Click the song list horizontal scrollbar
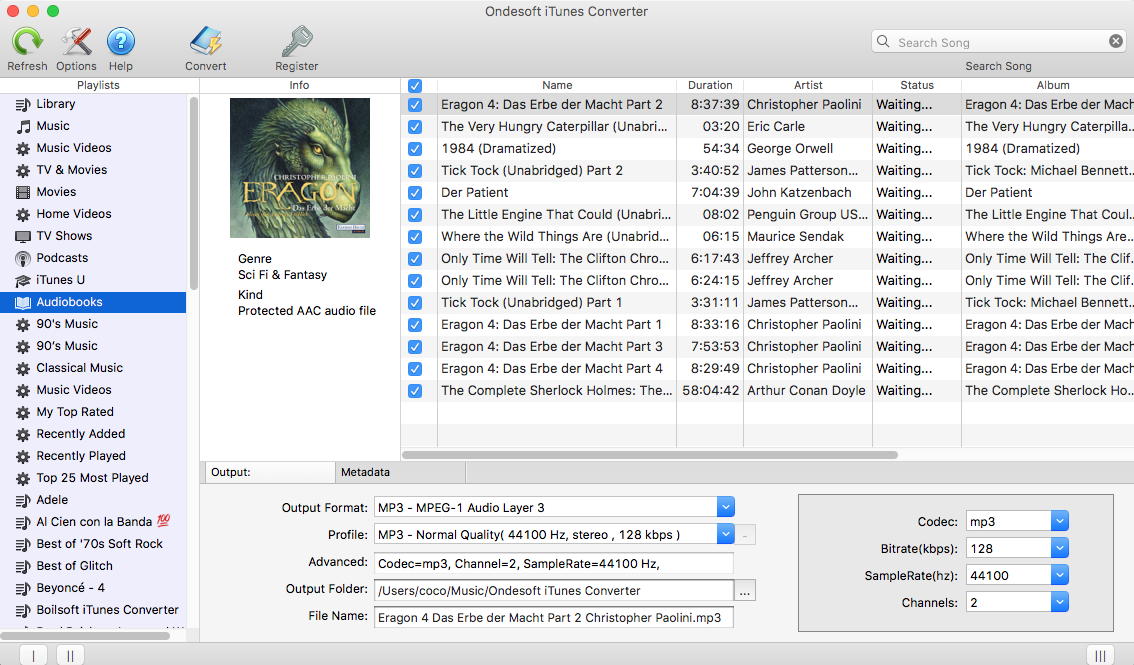The image size is (1134, 665). (649, 455)
